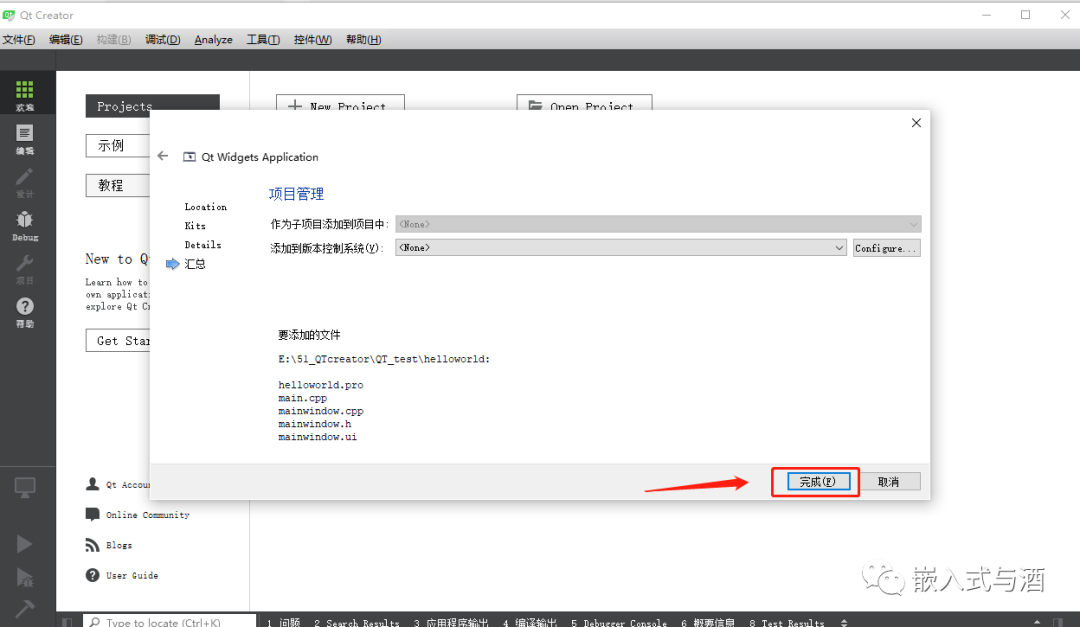Open the kit selector monitor icon
The image size is (1080, 627).
25,488
